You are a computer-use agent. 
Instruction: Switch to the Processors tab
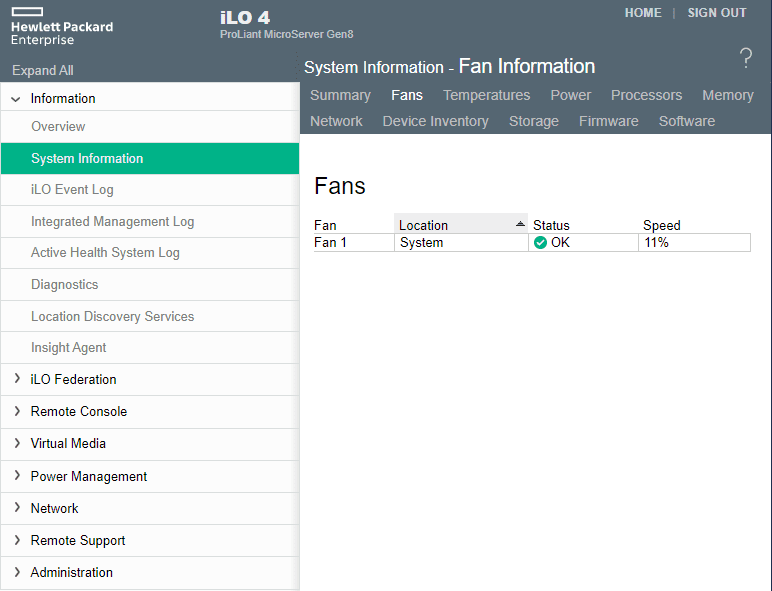pyautogui.click(x=646, y=95)
